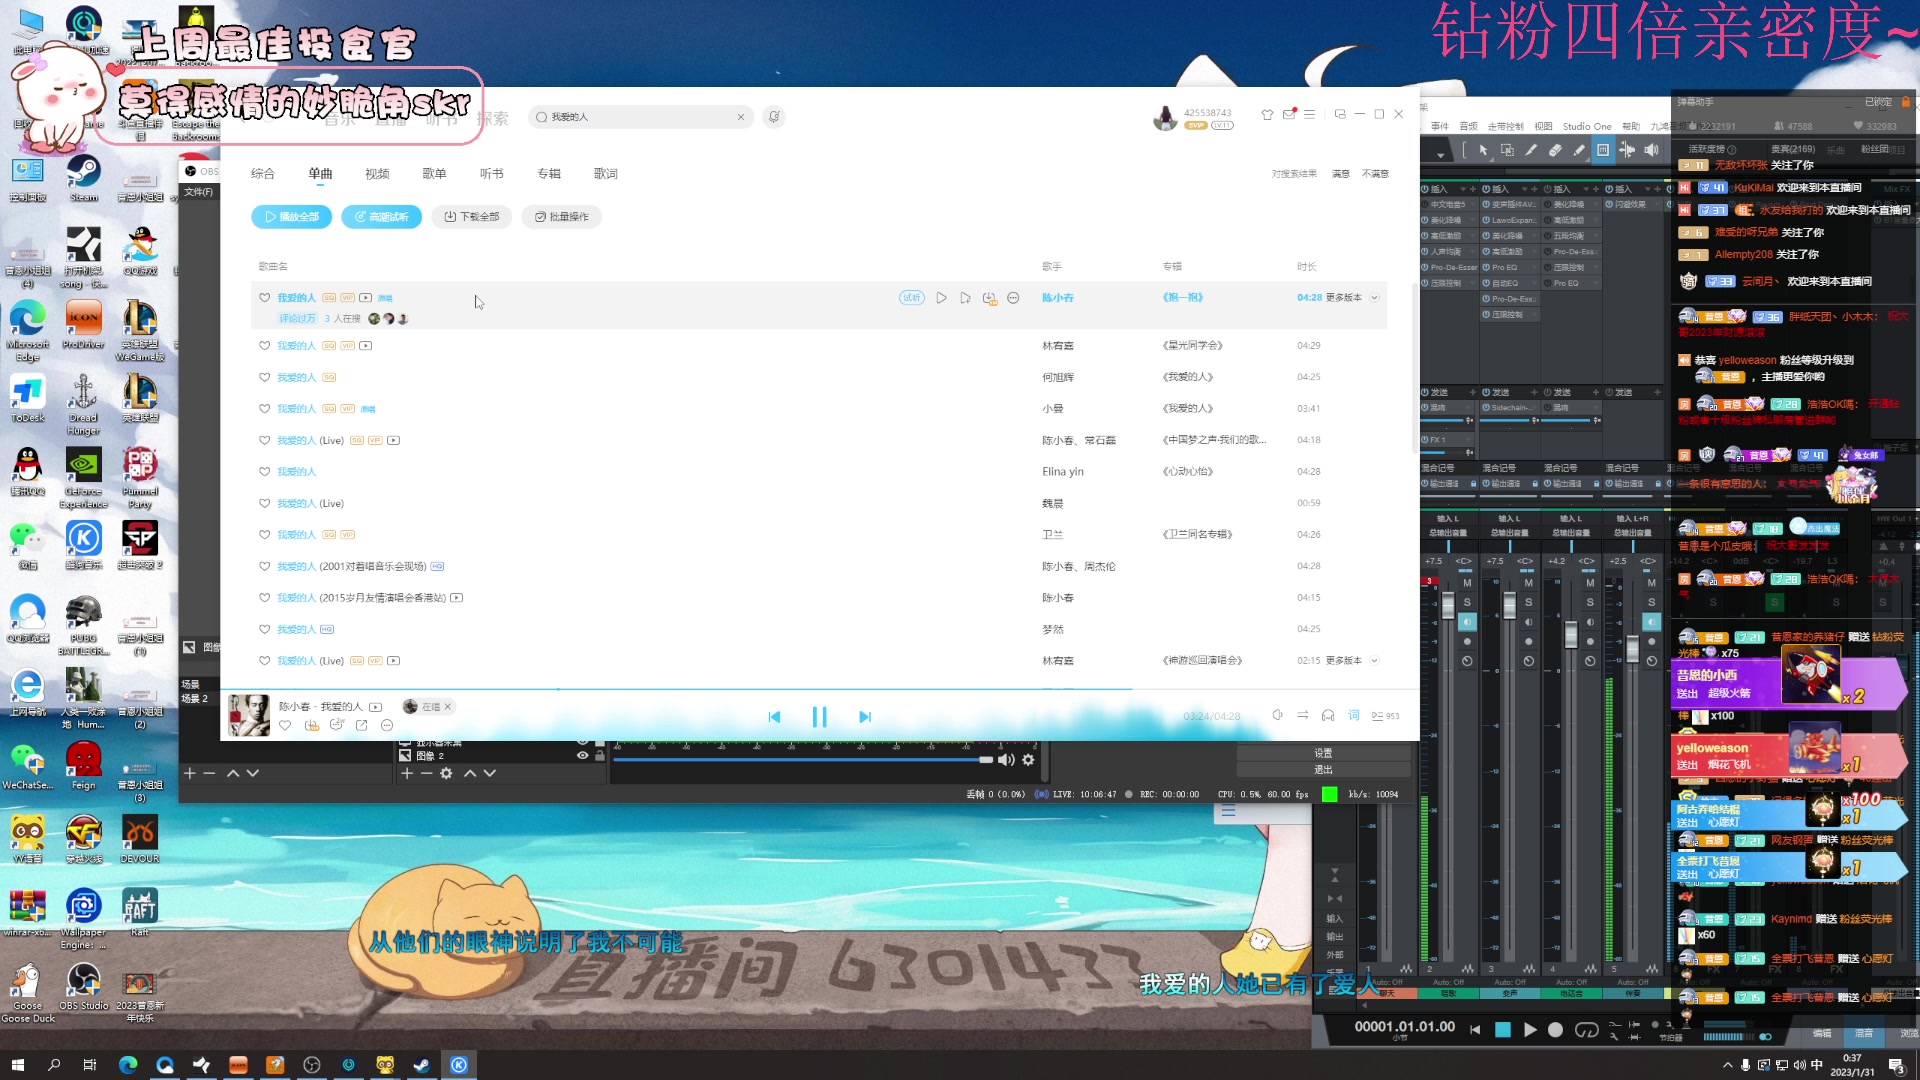Click the heart icon in player bar
Image resolution: width=1920 pixels, height=1080 pixels.
[x=285, y=725]
